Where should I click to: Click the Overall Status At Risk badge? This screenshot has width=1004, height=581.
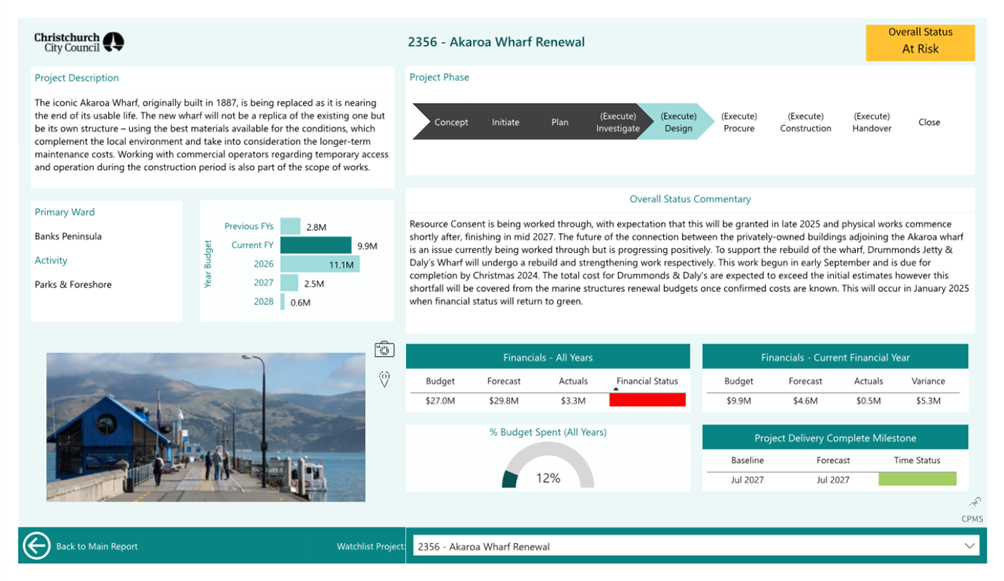920,42
